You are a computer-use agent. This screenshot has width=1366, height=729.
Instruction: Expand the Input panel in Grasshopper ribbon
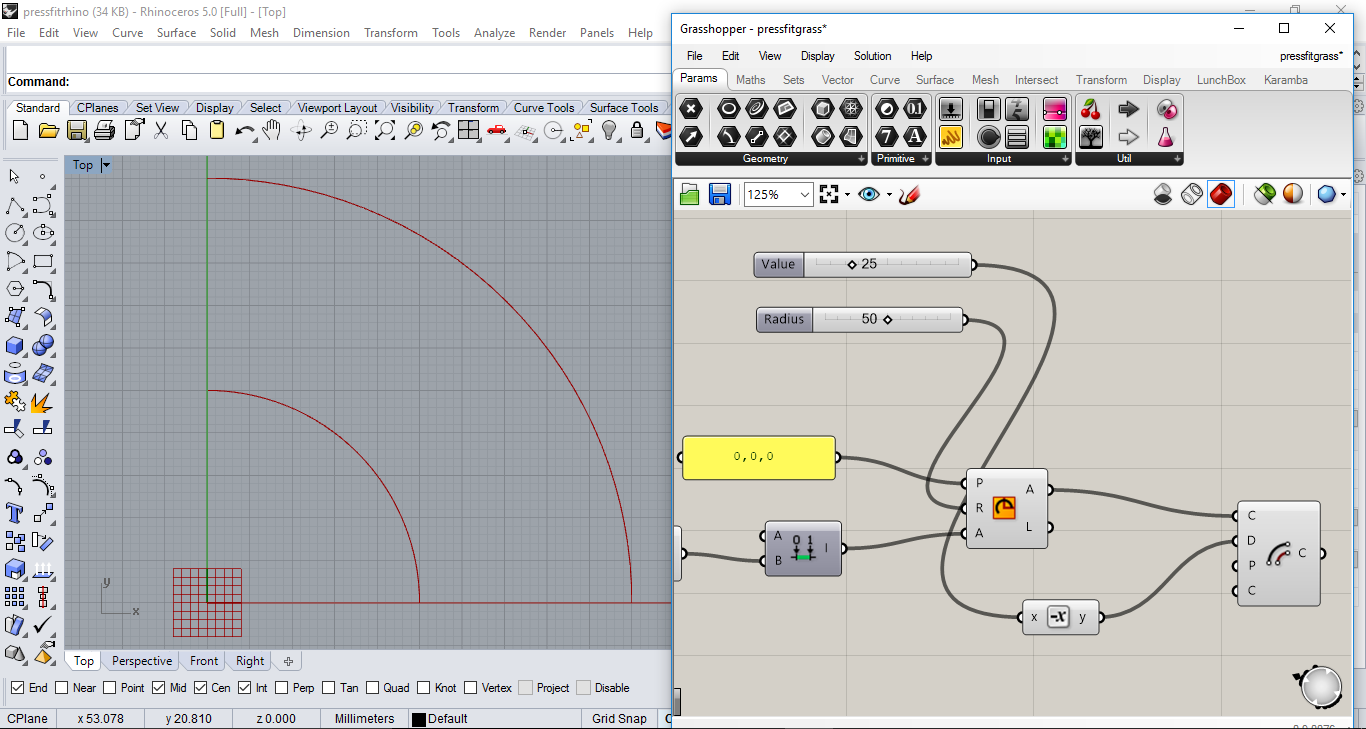pyautogui.click(x=1064, y=159)
